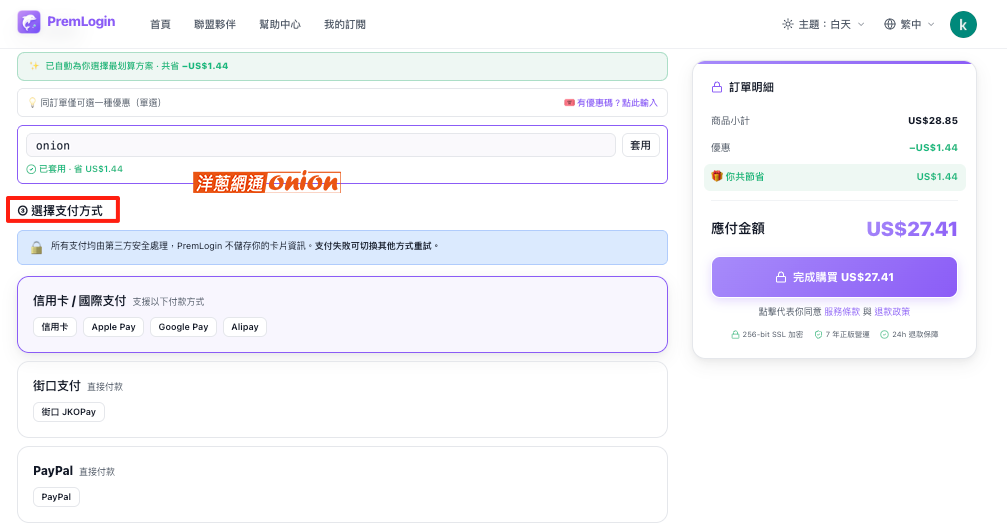Open 幫助中心 navigation item
Viewport: 1007px width, 527px height.
pos(280,24)
